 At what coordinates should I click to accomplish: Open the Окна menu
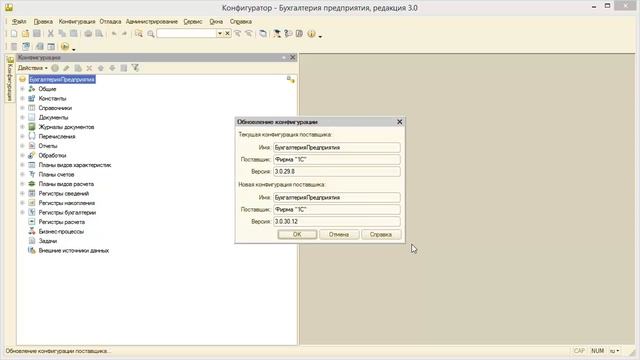click(216, 22)
